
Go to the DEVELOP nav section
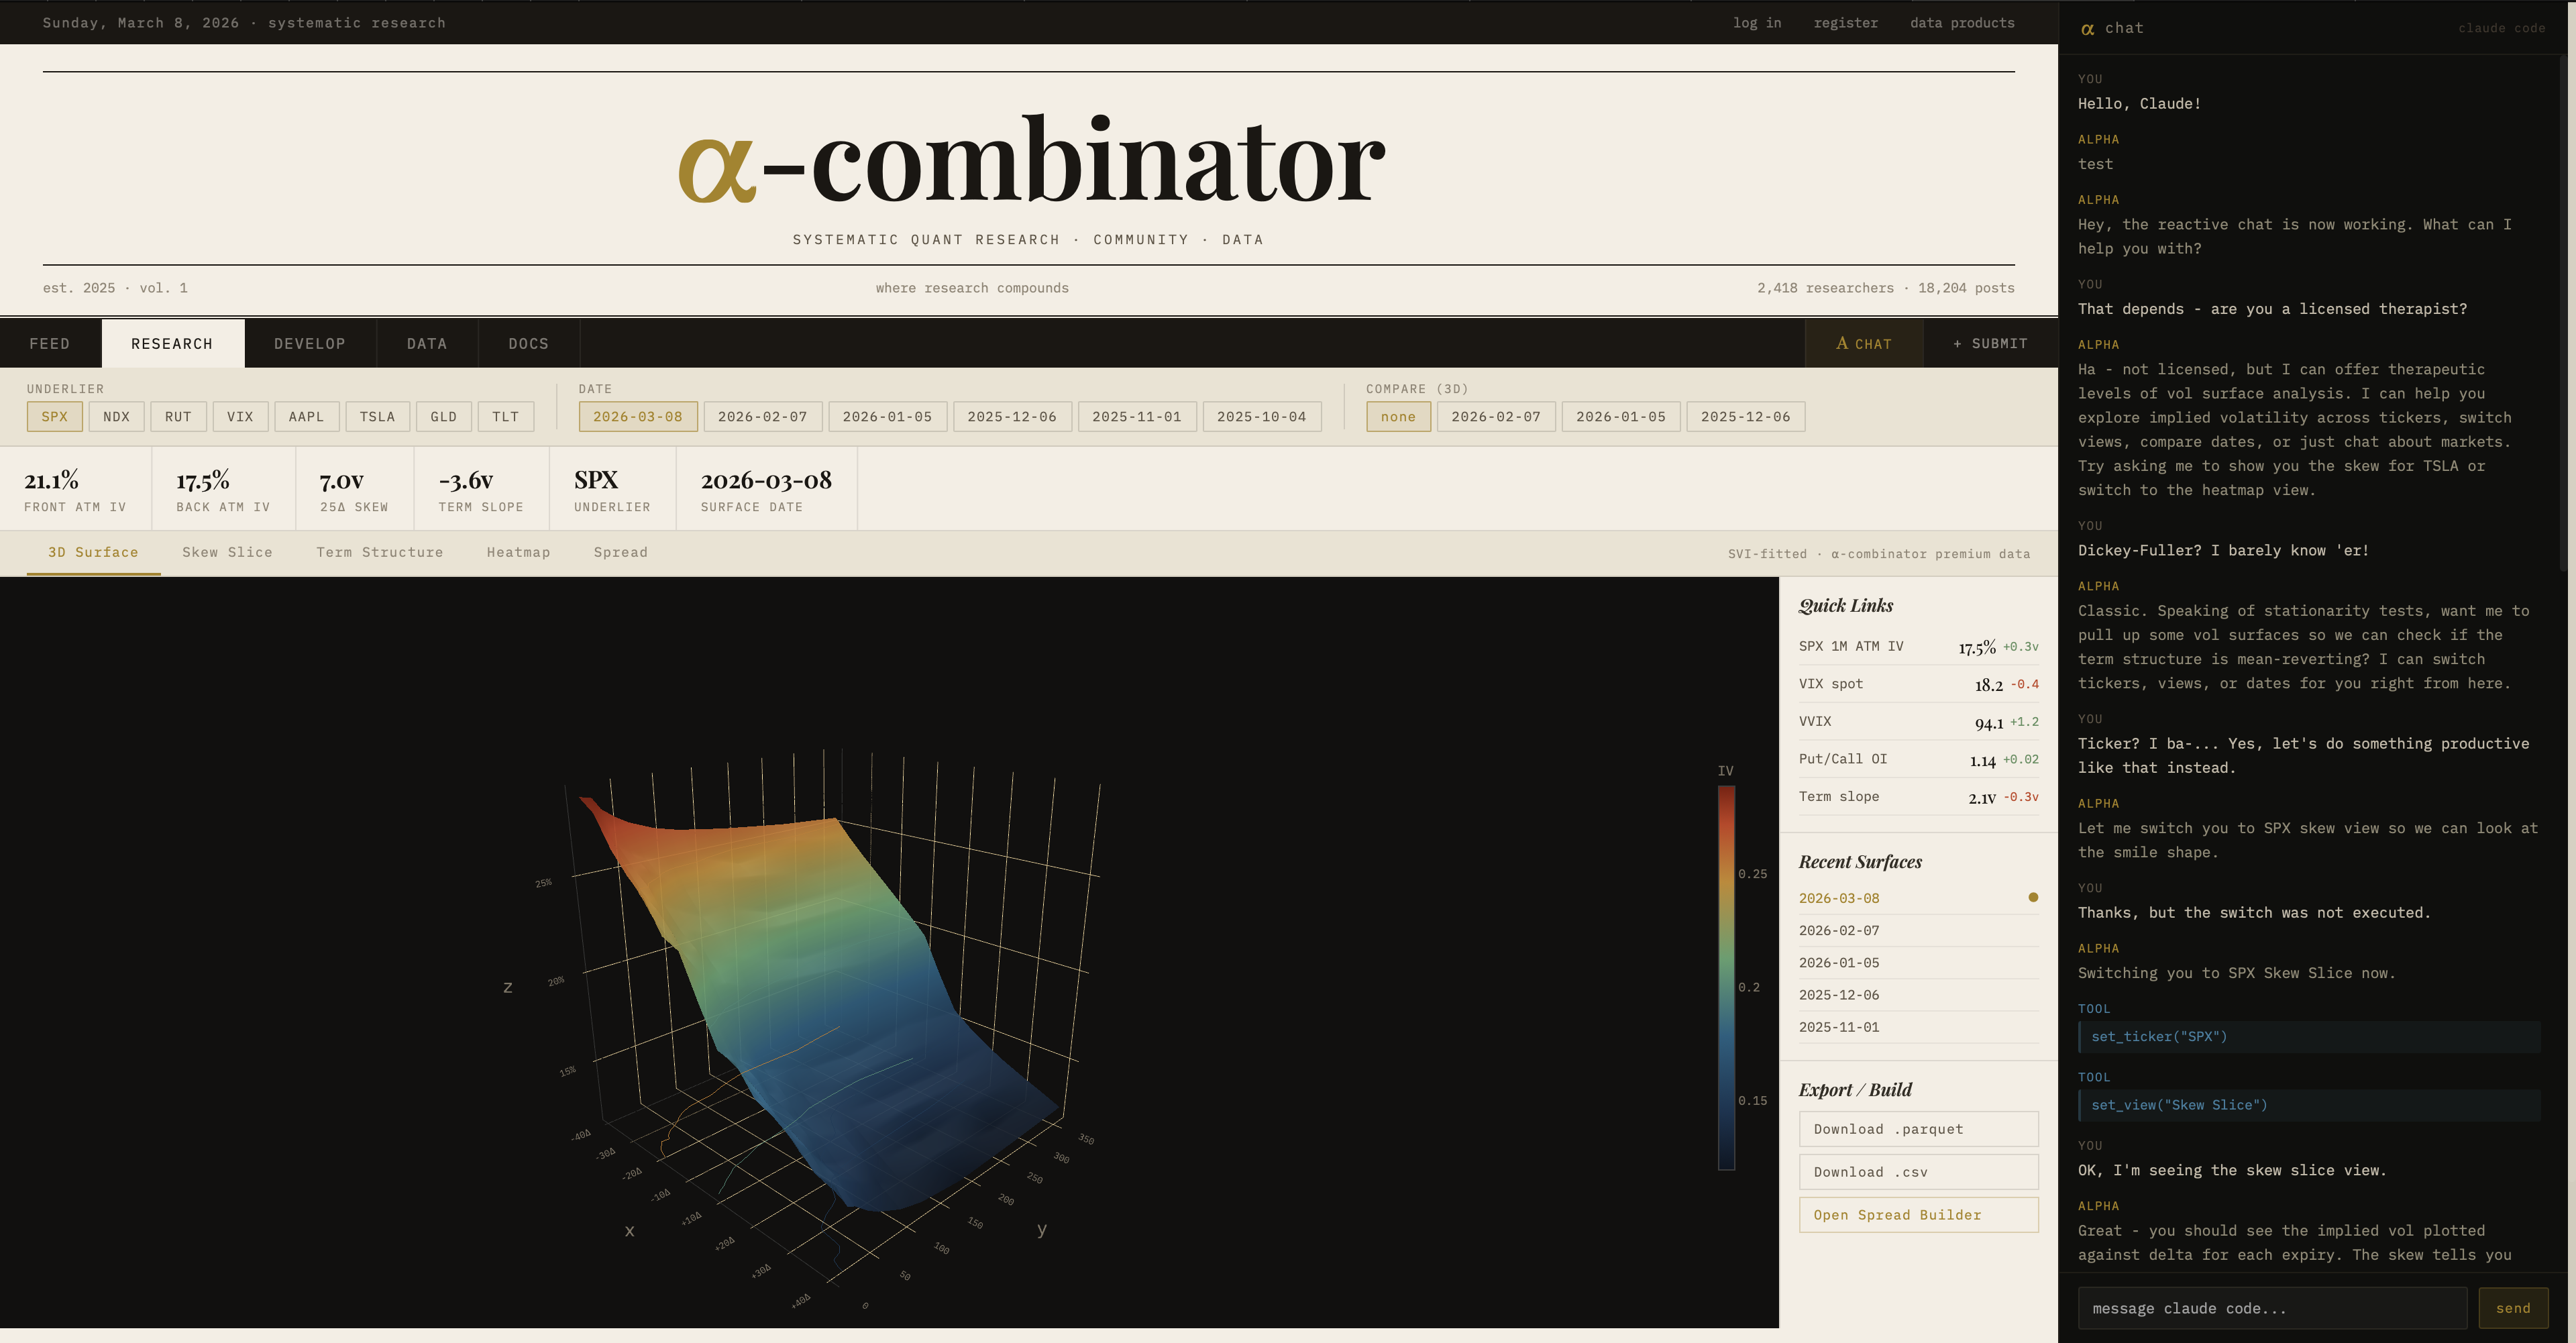pyautogui.click(x=310, y=344)
